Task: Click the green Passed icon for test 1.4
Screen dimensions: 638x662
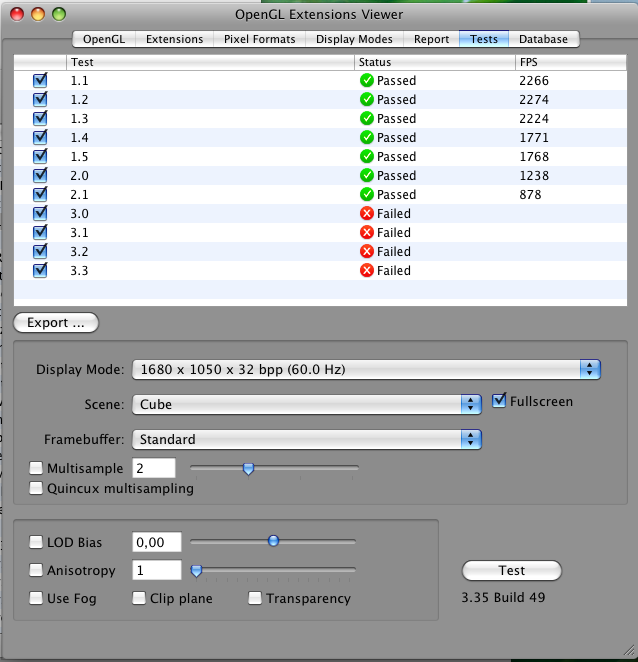Action: coord(367,137)
